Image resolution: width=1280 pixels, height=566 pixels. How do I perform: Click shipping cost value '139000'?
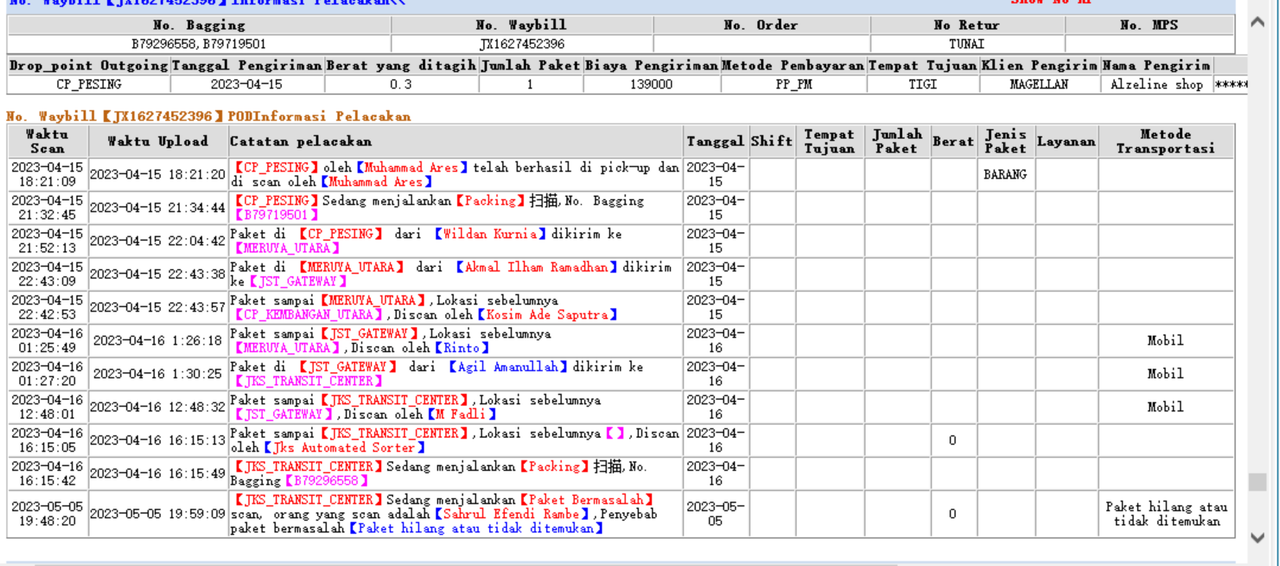(651, 85)
